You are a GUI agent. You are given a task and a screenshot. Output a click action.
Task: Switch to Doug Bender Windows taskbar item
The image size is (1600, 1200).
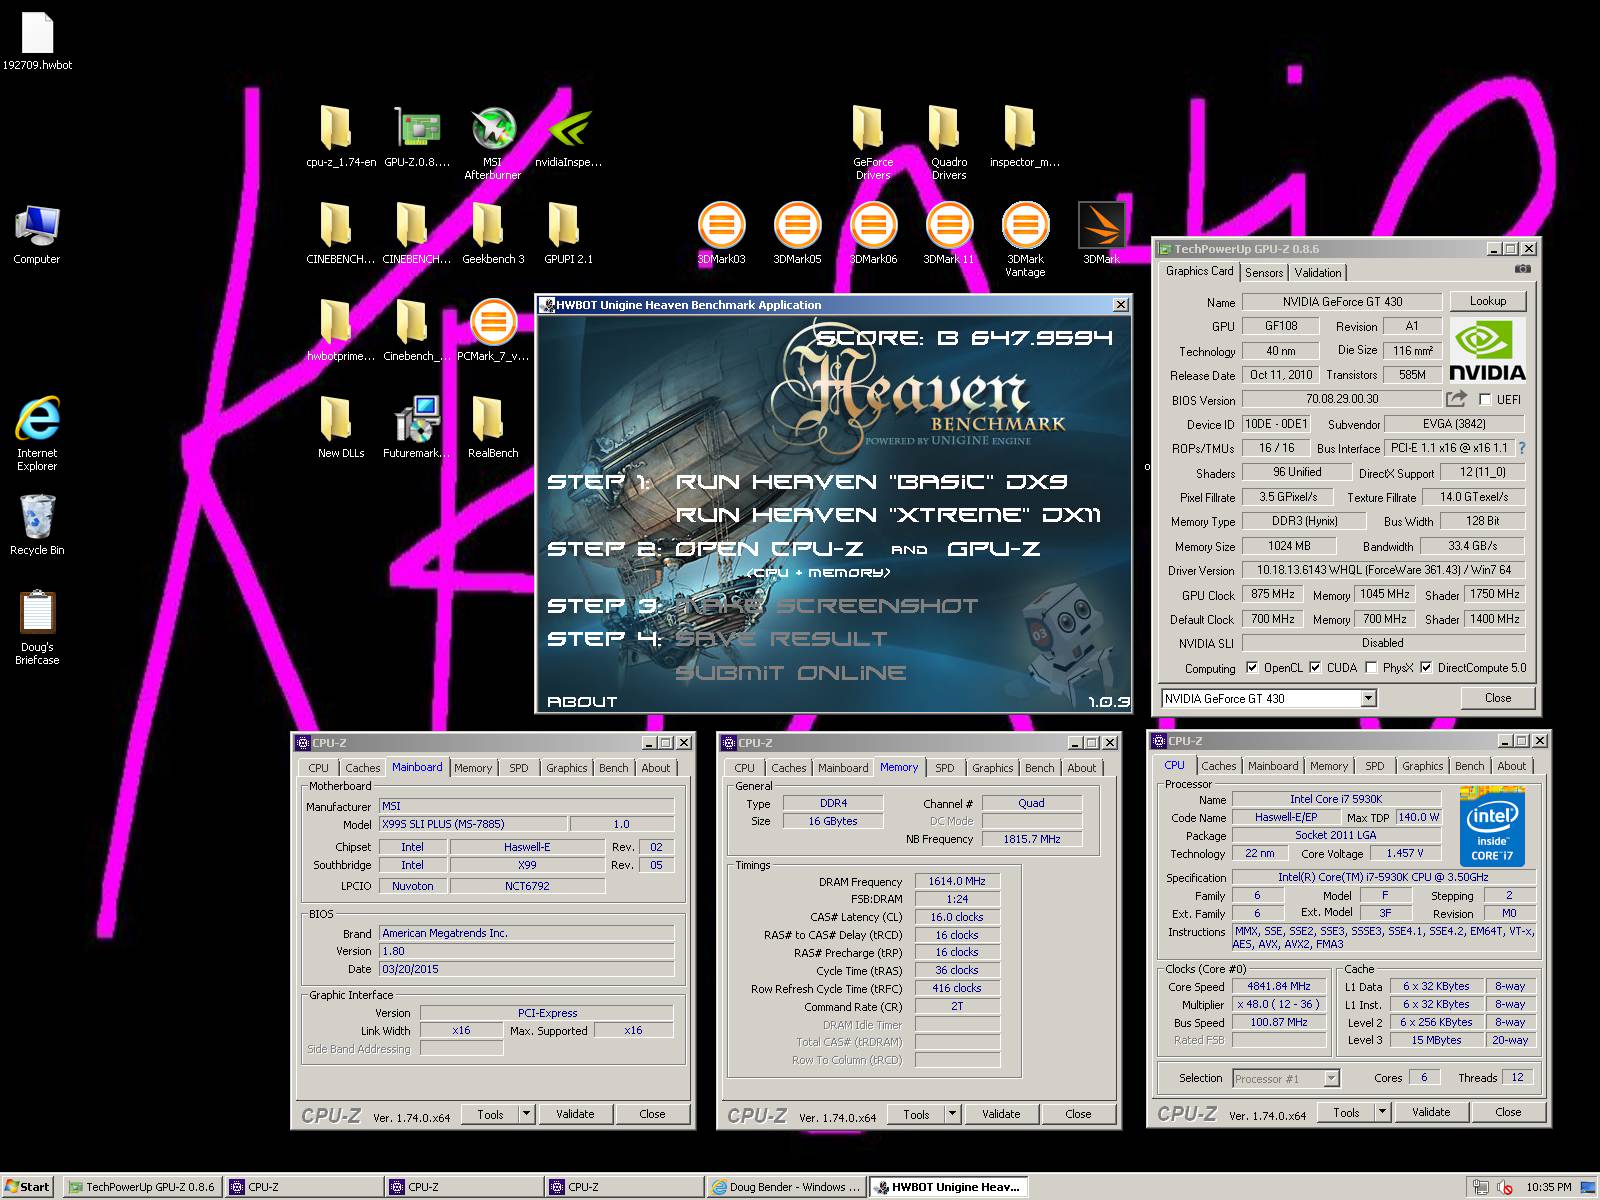pos(785,1187)
